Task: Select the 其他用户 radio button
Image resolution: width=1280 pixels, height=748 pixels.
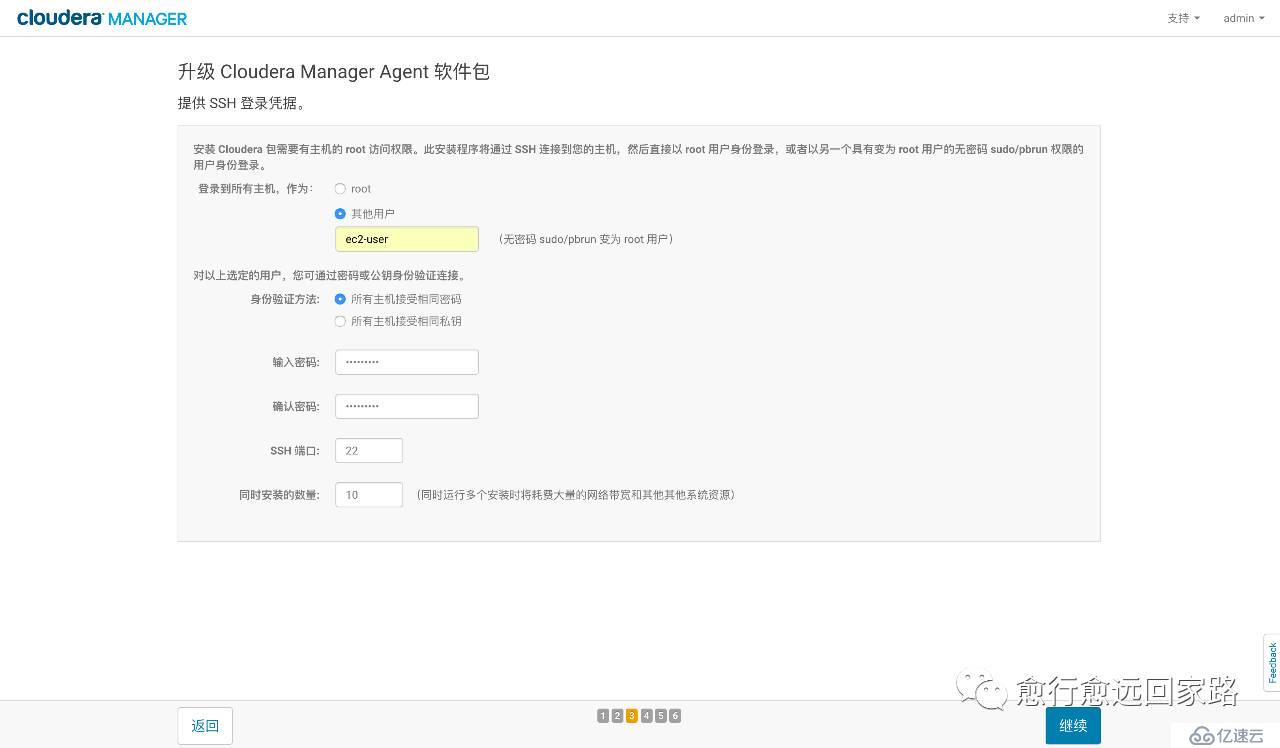Action: (340, 214)
